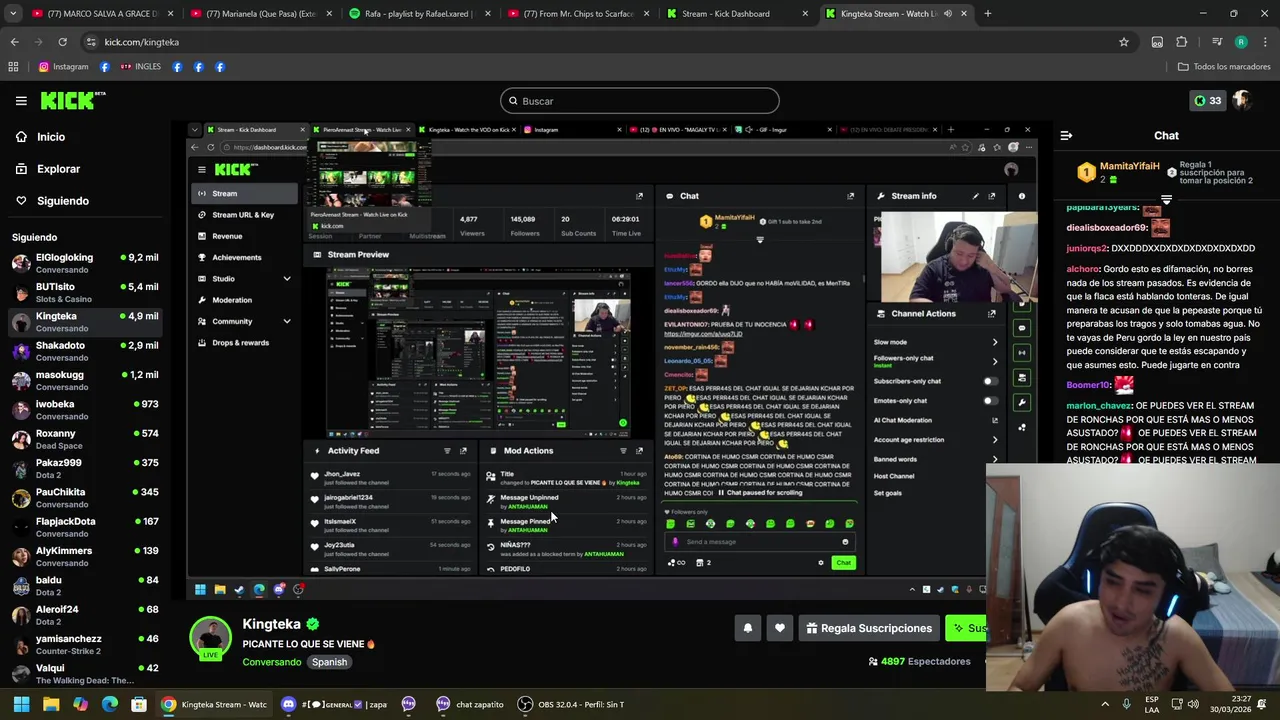This screenshot has width=1280, height=720.
Task: Open the media control icon in the Chrome toolbar
Action: click(1217, 42)
